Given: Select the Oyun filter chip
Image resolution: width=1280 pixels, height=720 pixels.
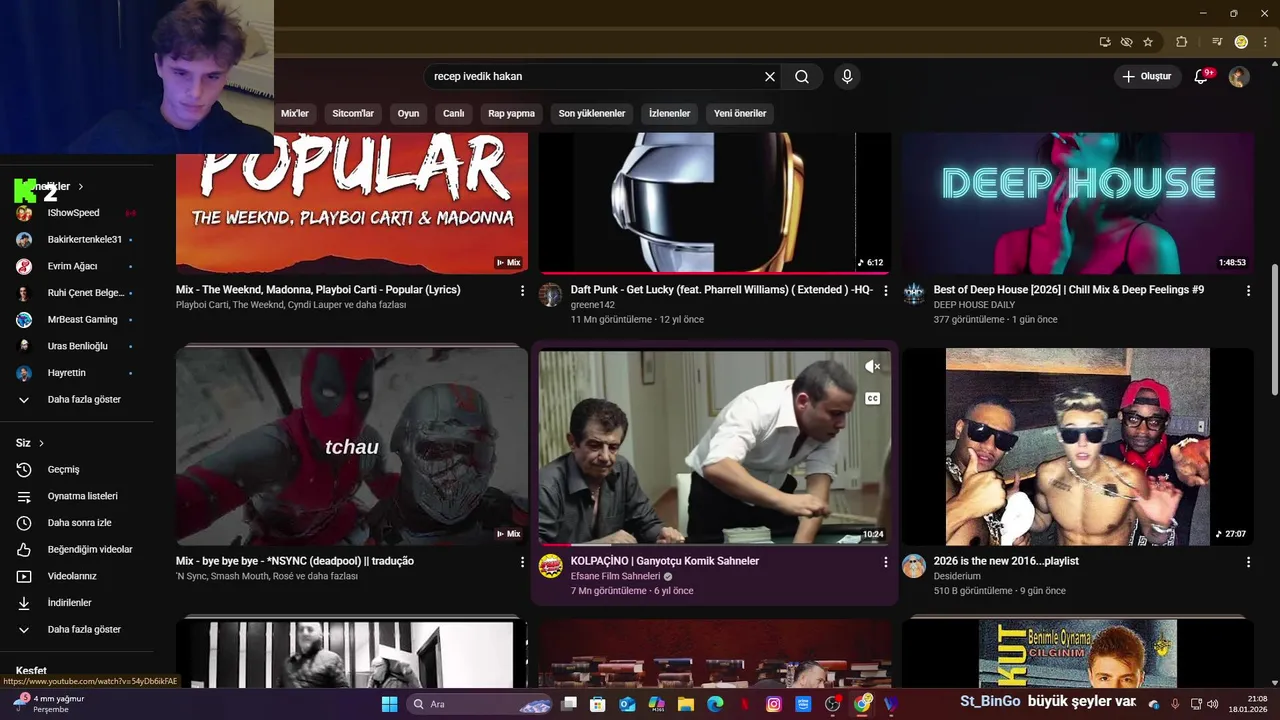Looking at the screenshot, I should pos(408,113).
